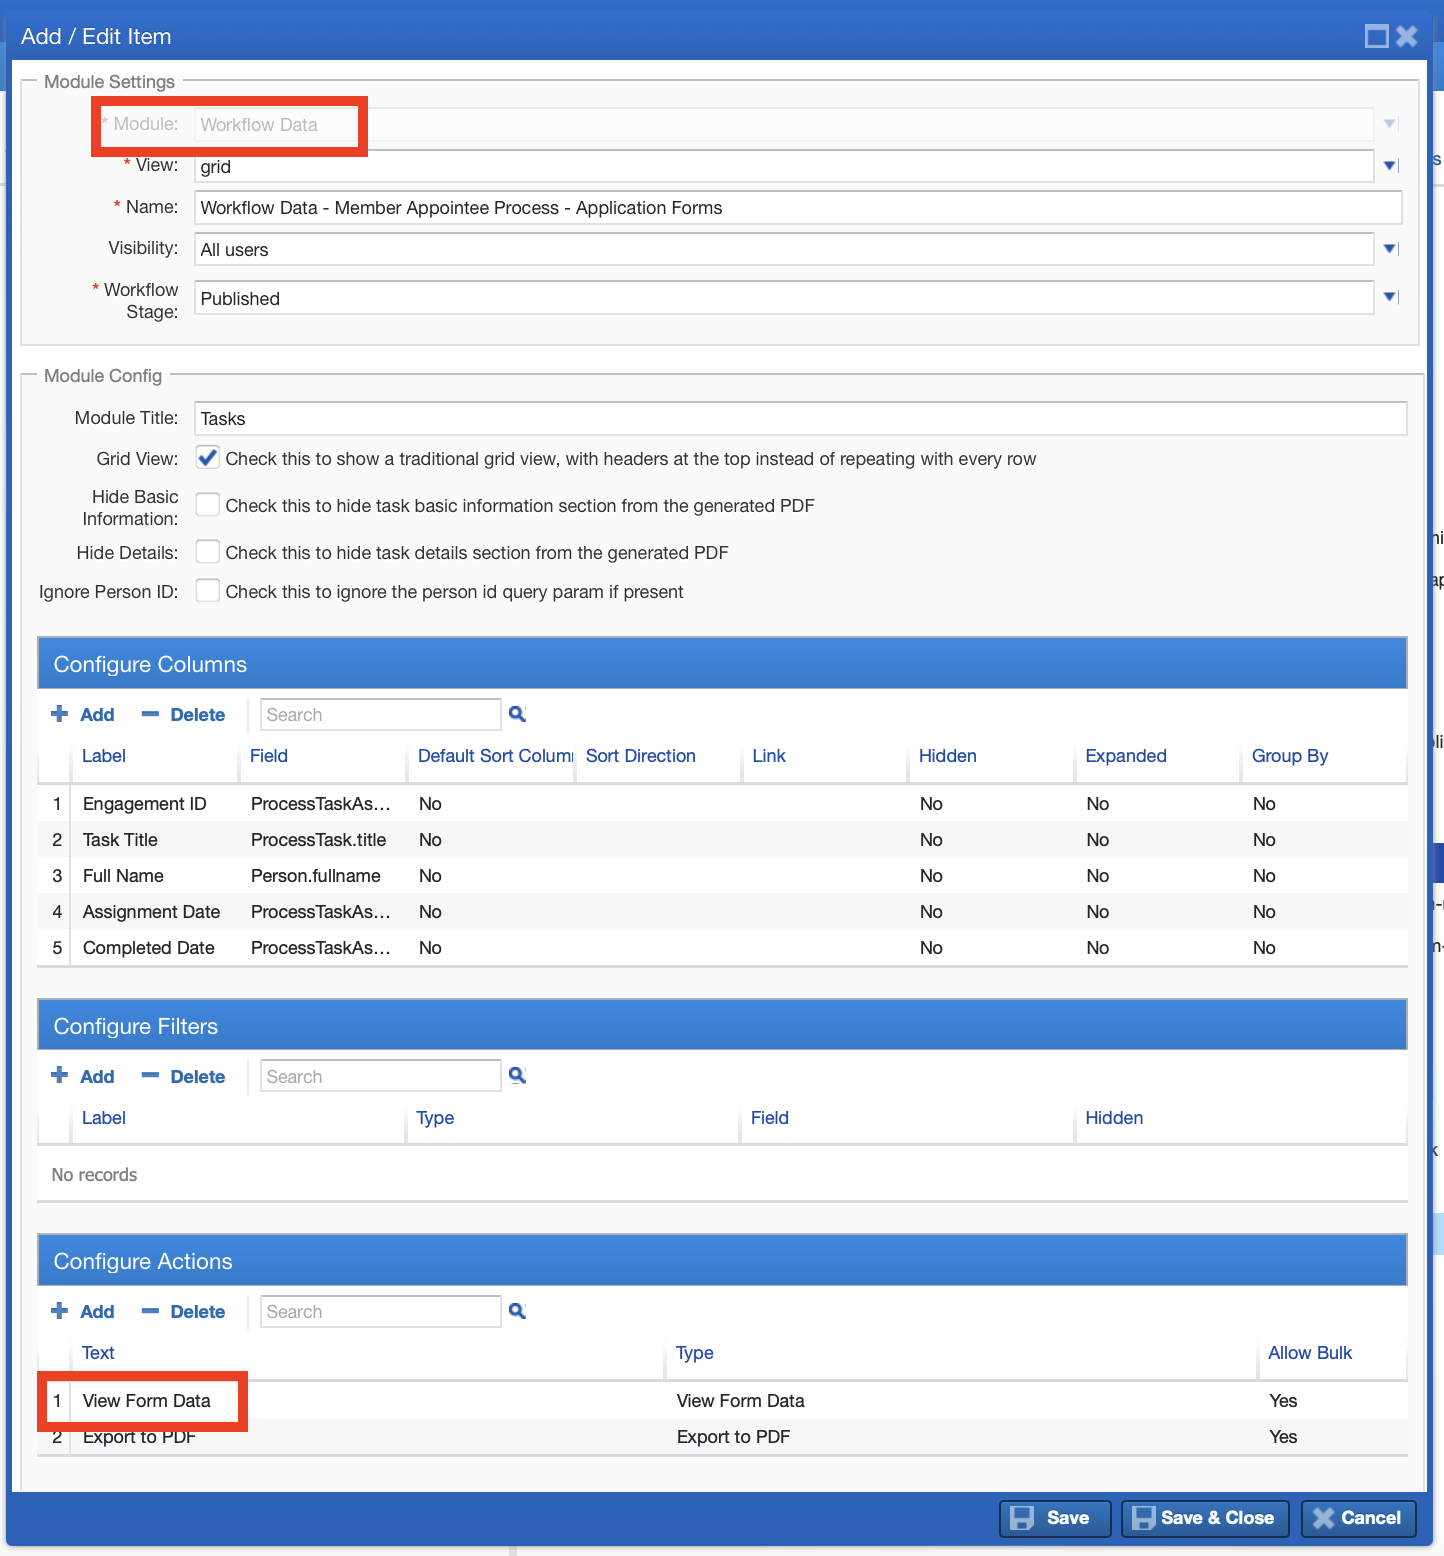Open the Workflow Stage dropdown arrow

(1390, 297)
